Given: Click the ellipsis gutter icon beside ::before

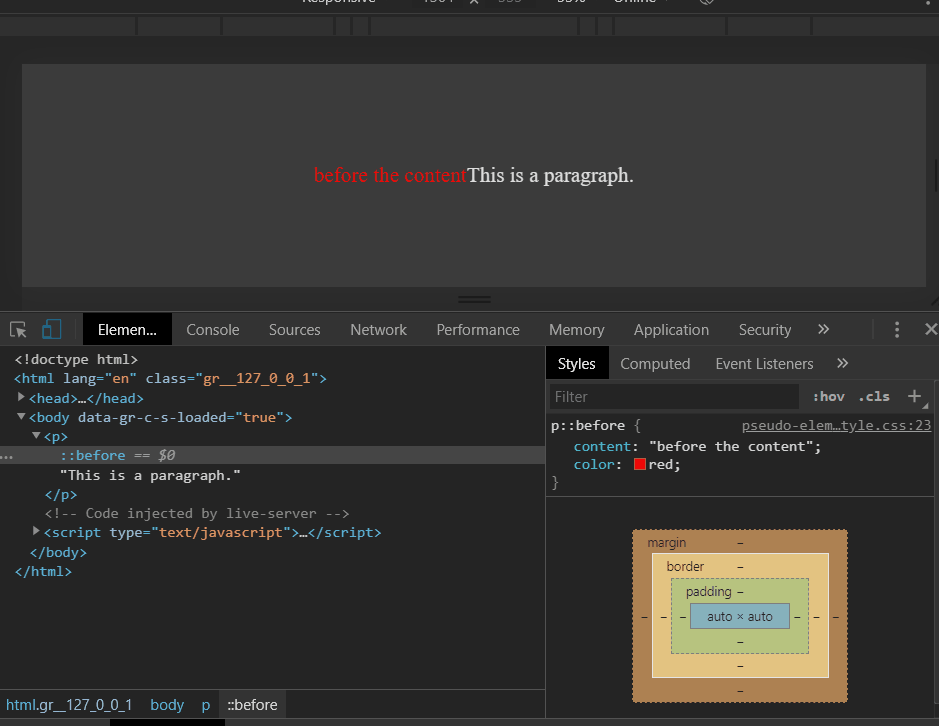Looking at the screenshot, I should pos(7,455).
